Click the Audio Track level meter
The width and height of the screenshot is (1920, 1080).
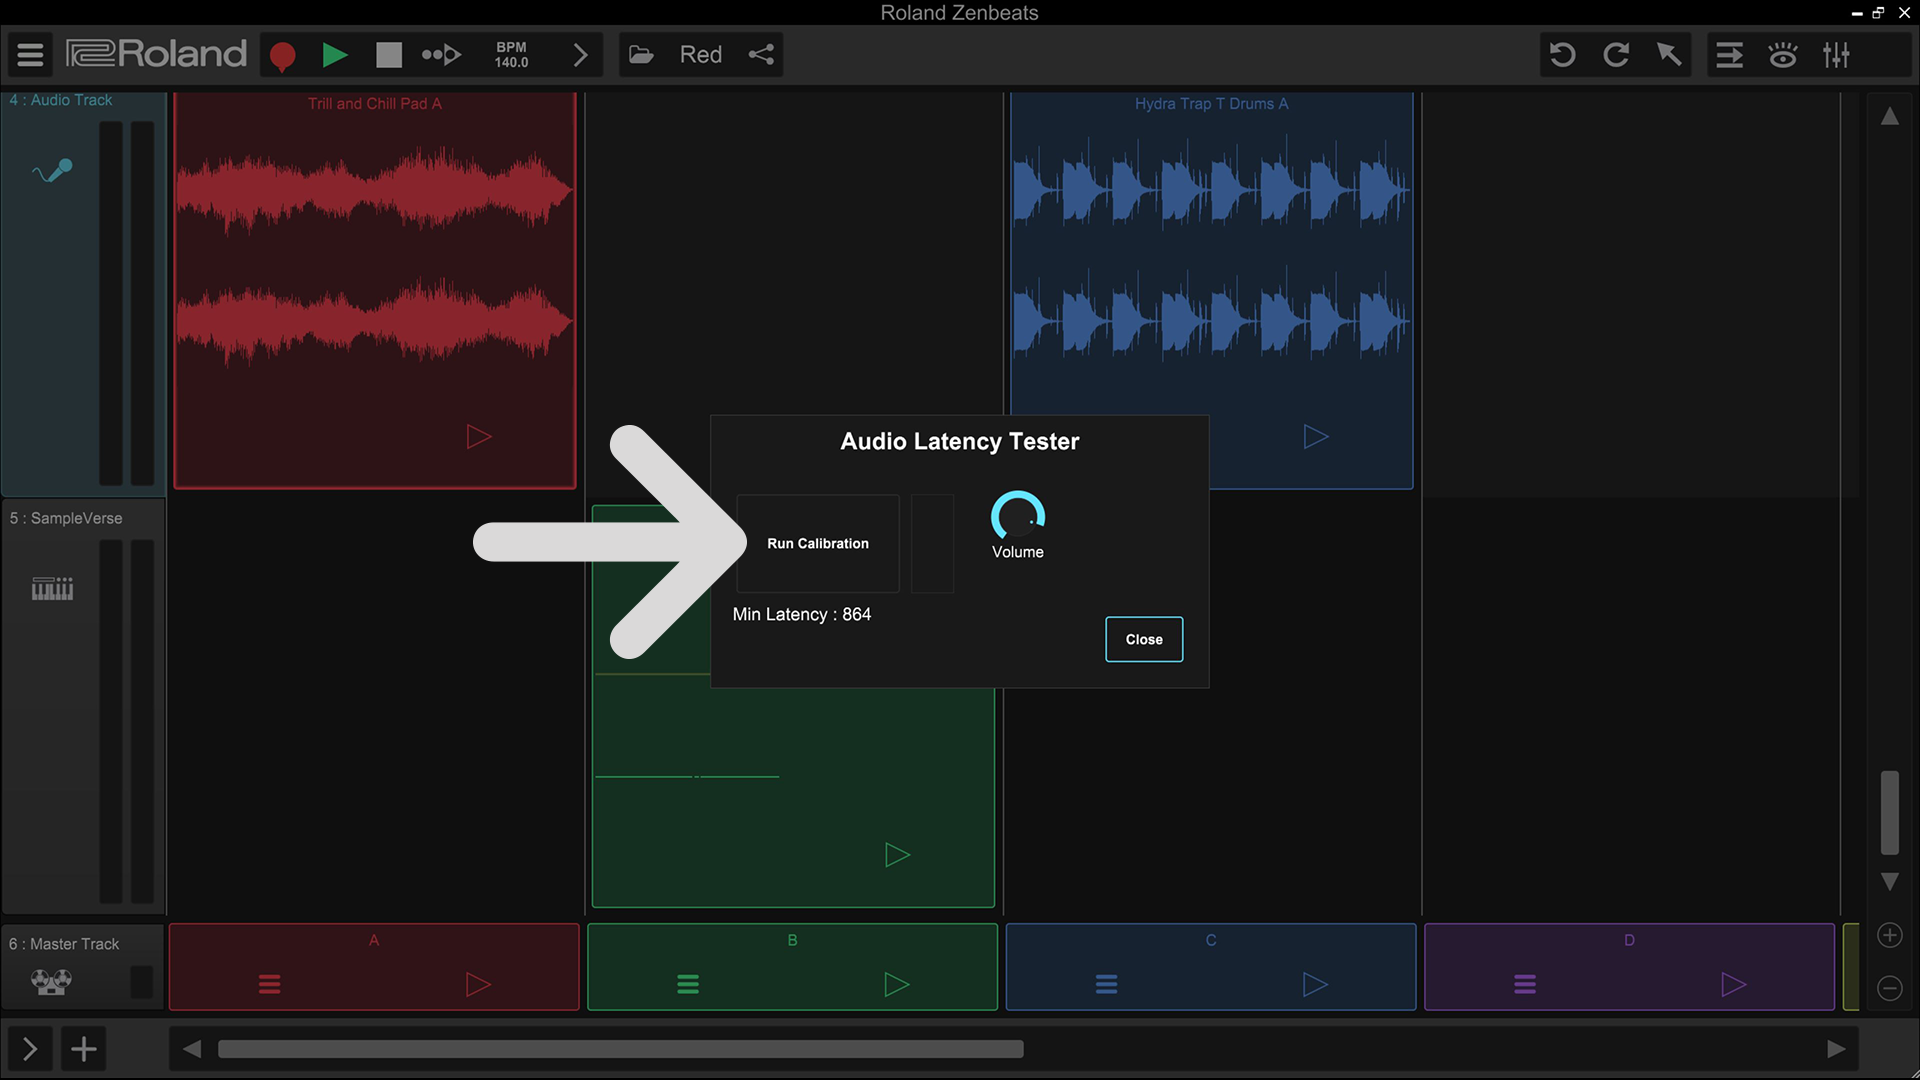tap(127, 303)
